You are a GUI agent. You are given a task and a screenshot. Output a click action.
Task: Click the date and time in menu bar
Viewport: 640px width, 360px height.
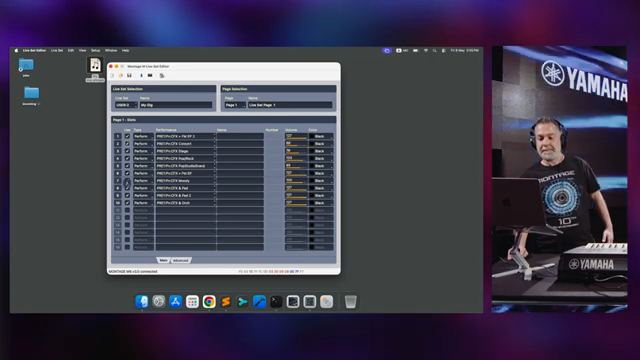(464, 51)
